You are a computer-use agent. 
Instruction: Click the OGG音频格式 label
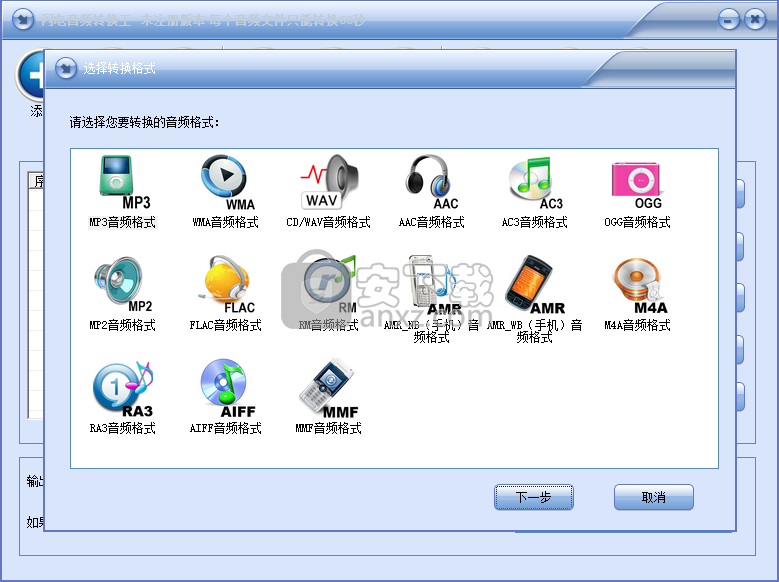pos(637,222)
